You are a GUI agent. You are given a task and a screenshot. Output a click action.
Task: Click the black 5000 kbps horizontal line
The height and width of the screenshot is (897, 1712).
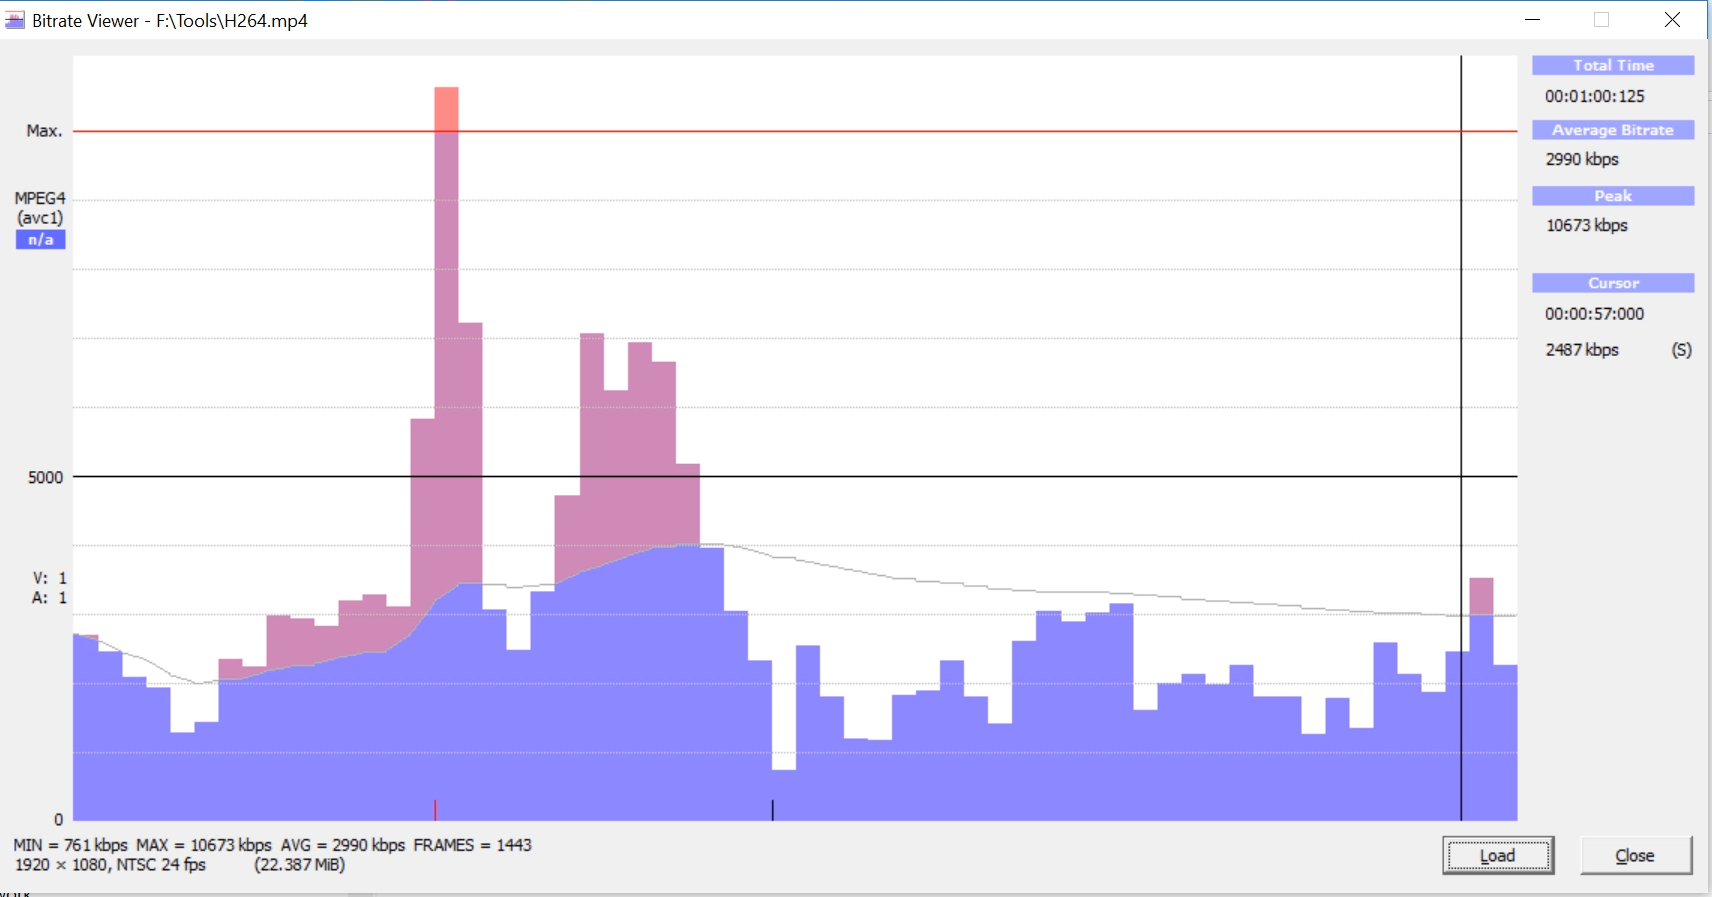[x=795, y=476]
